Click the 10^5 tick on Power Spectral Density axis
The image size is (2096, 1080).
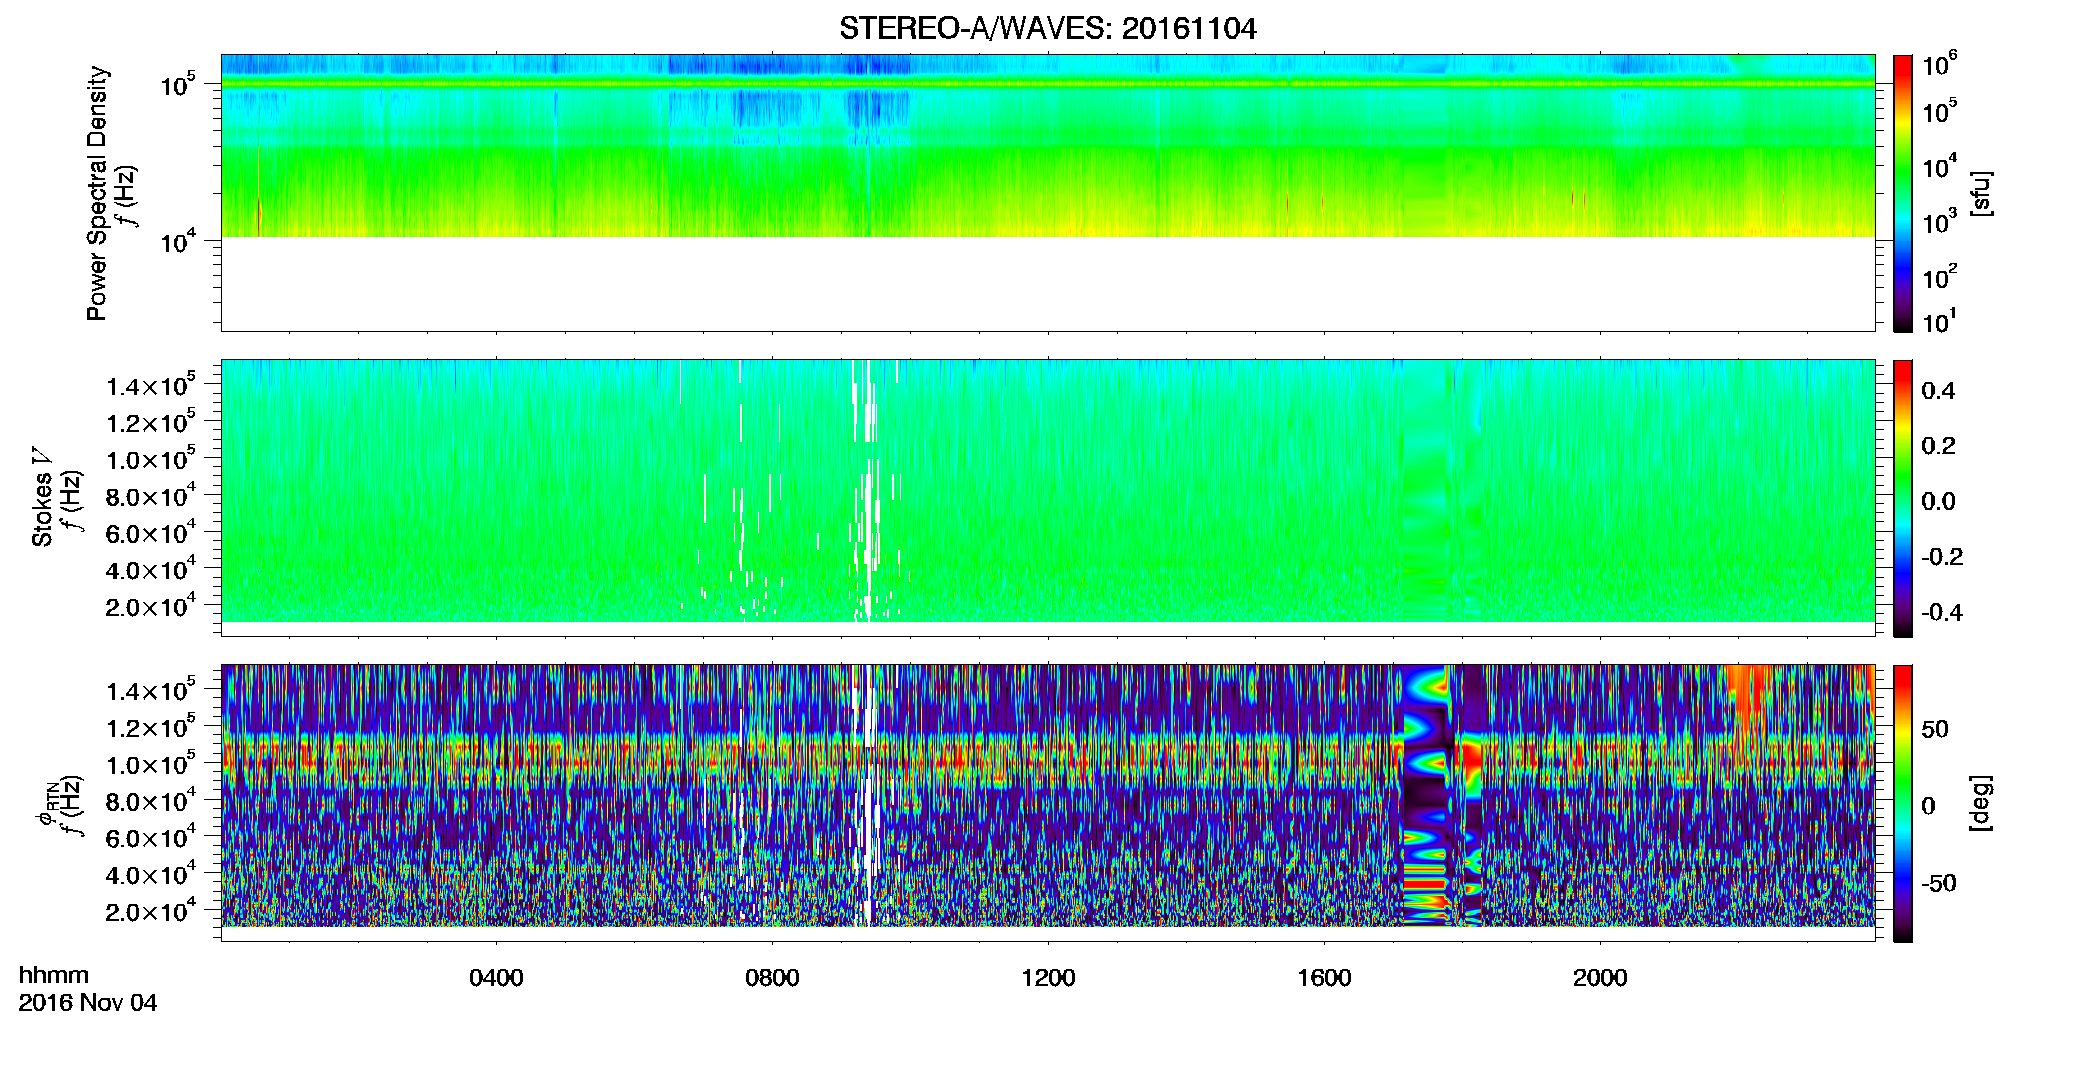tap(177, 84)
